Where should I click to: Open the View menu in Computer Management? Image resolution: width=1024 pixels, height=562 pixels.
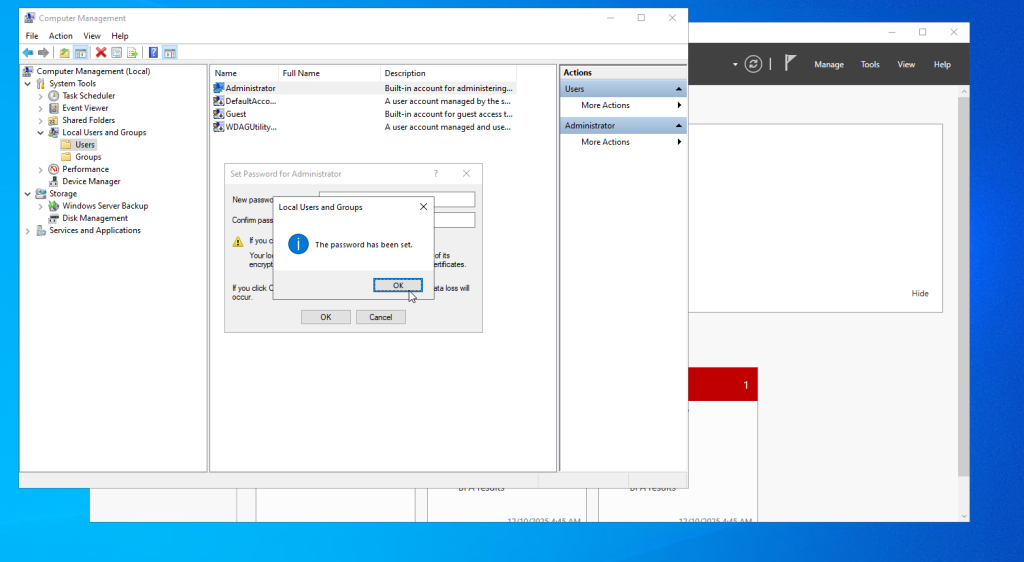[92, 36]
